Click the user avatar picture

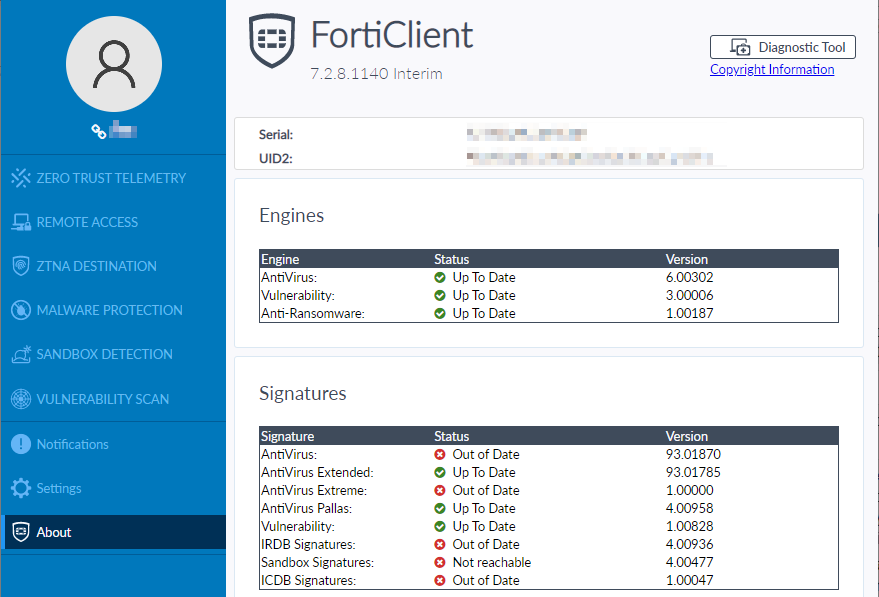pos(113,64)
